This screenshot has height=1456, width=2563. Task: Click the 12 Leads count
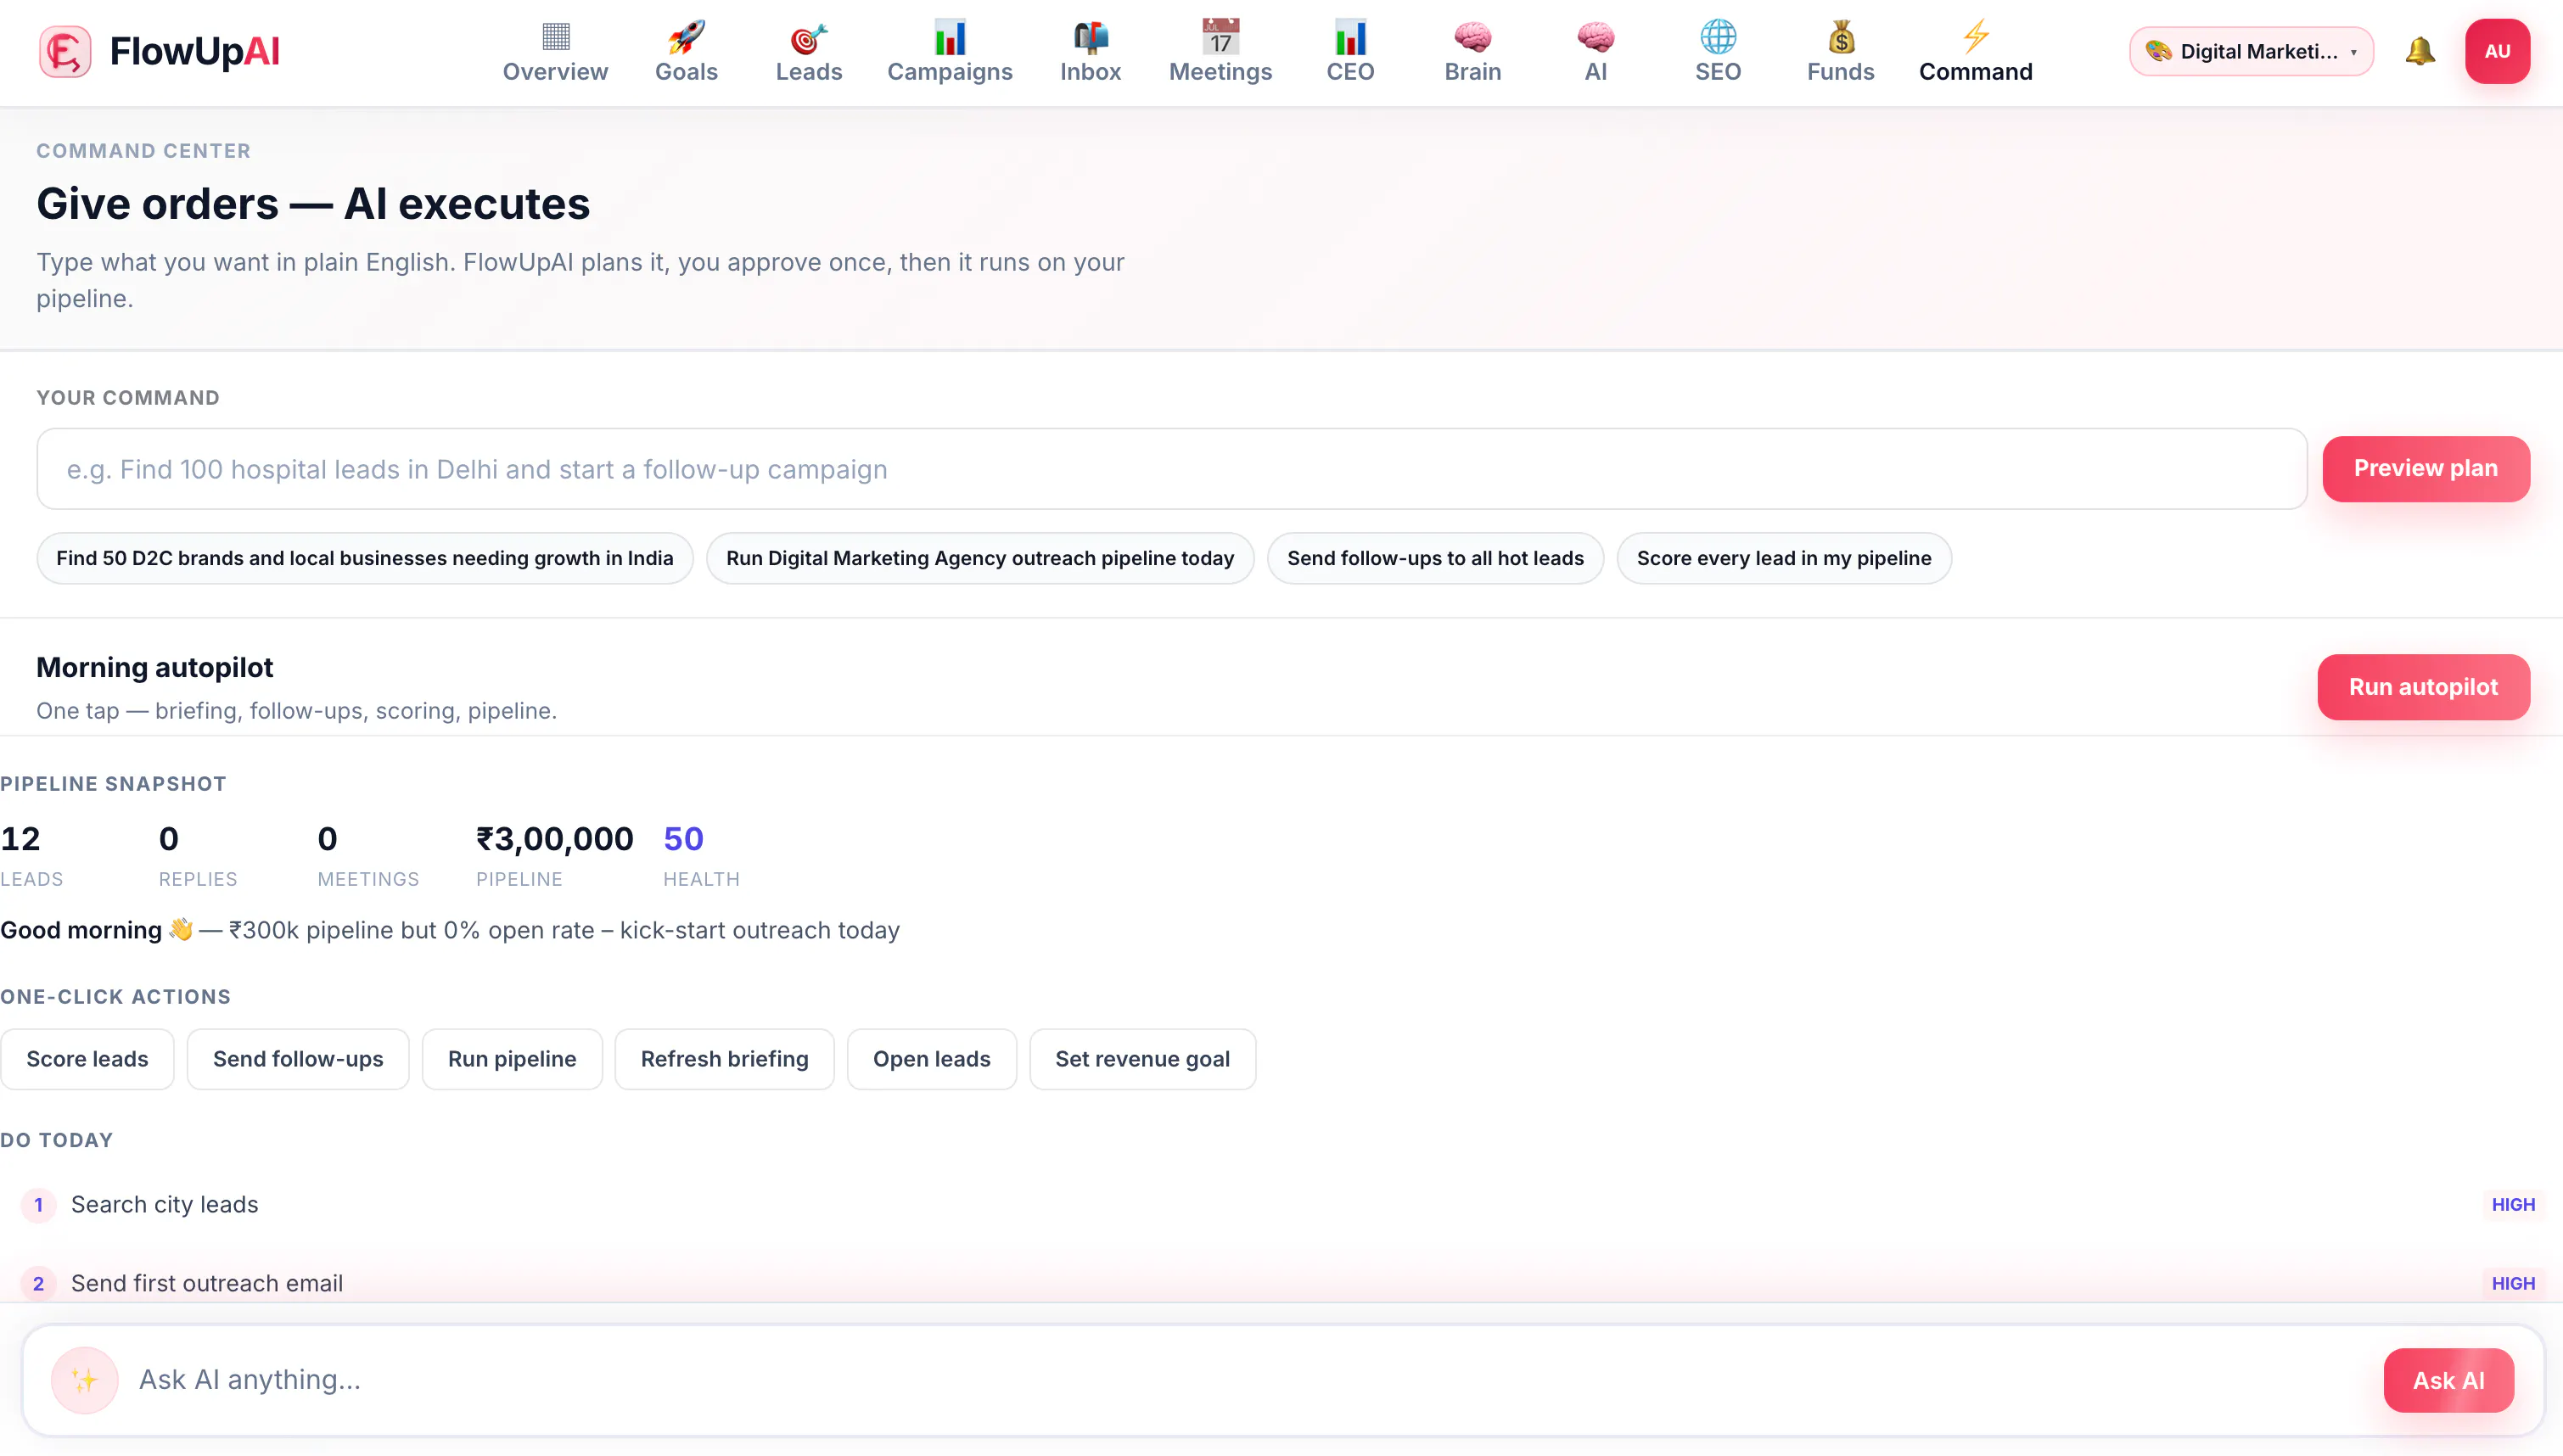tap(20, 839)
